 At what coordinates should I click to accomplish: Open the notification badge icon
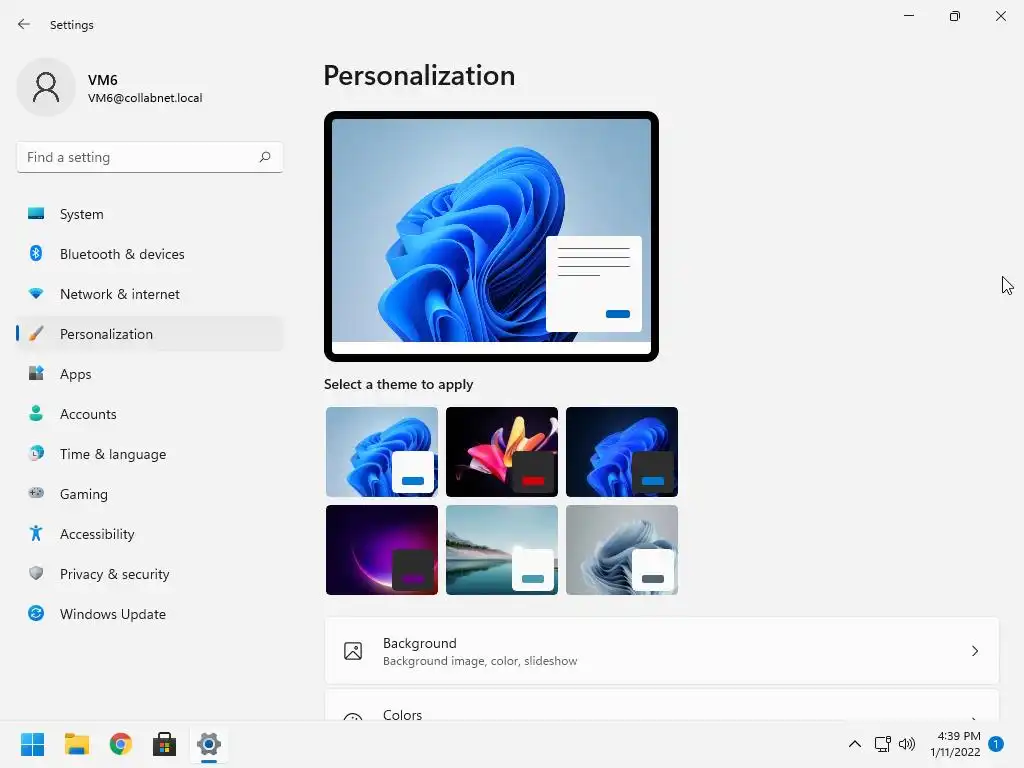(x=996, y=744)
